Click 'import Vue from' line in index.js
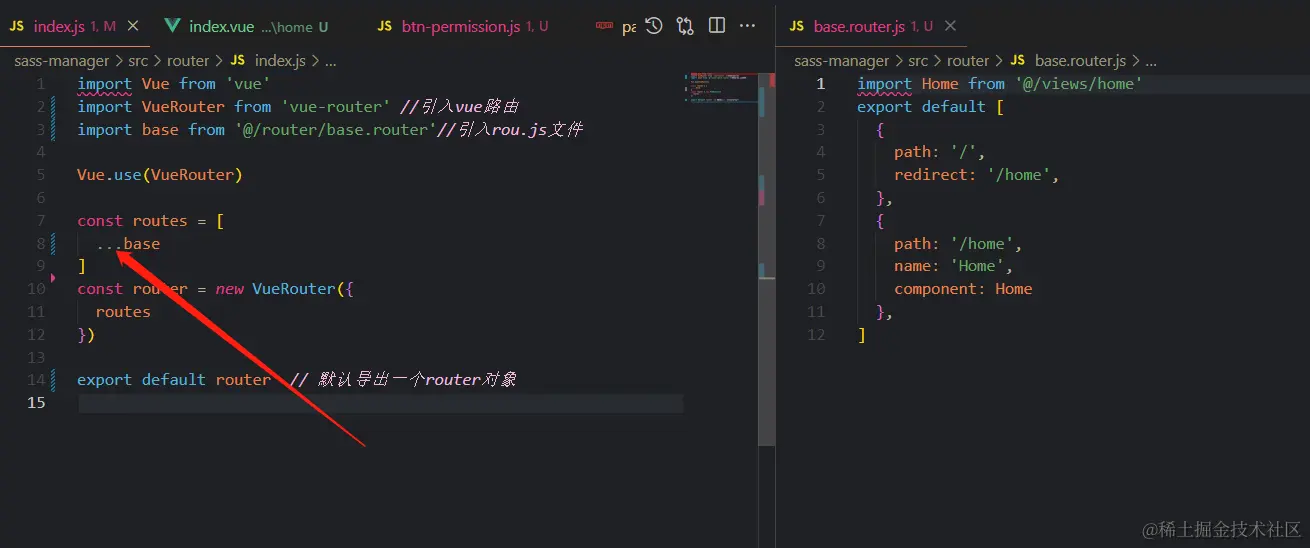 (175, 84)
